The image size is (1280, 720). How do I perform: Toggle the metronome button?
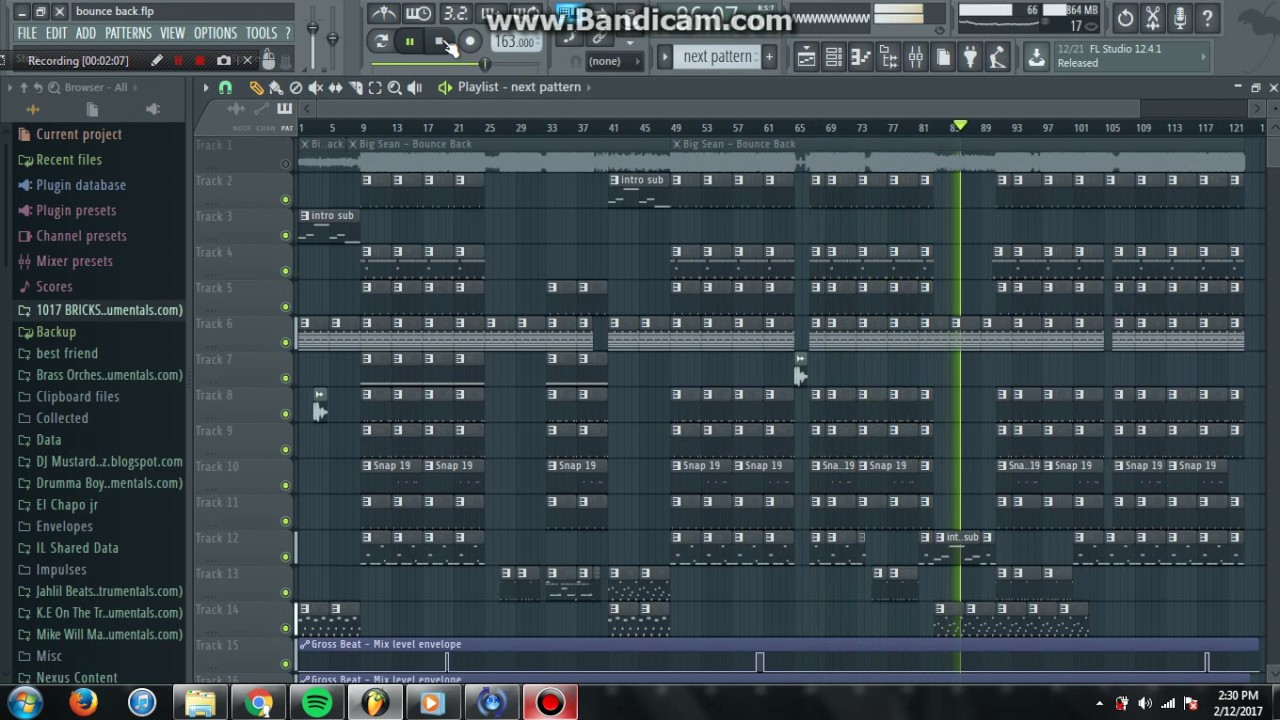[x=383, y=13]
